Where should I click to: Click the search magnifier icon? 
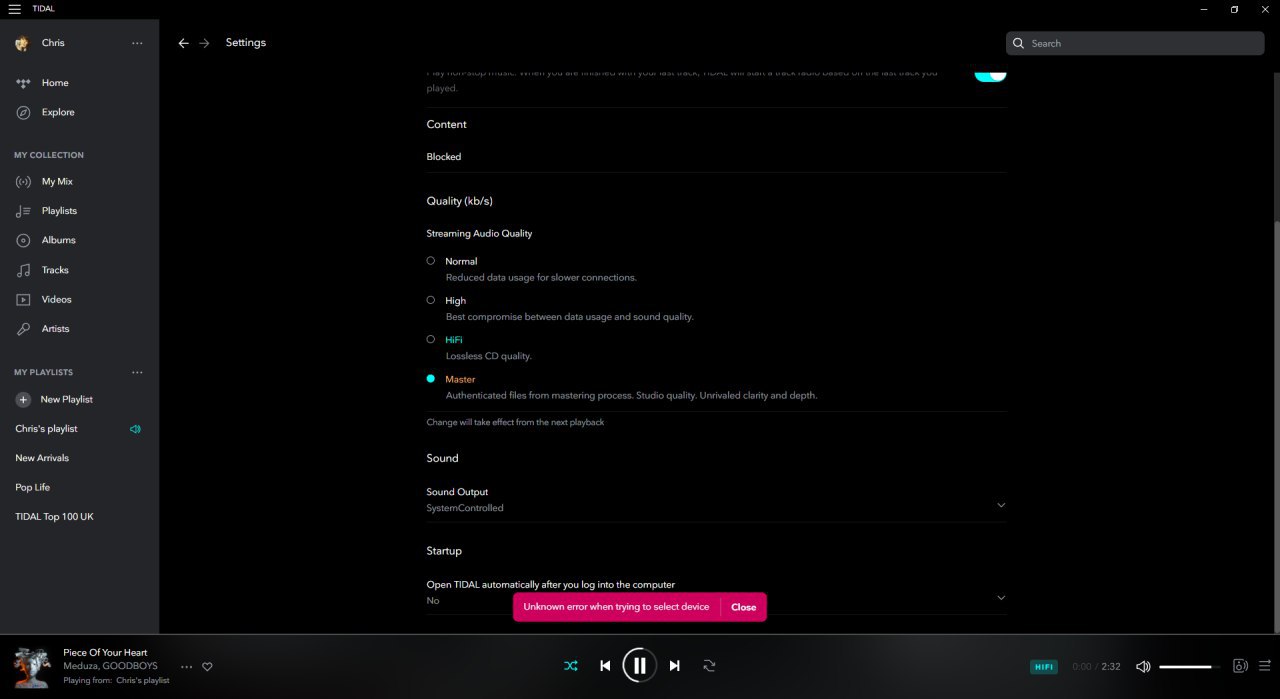1019,43
